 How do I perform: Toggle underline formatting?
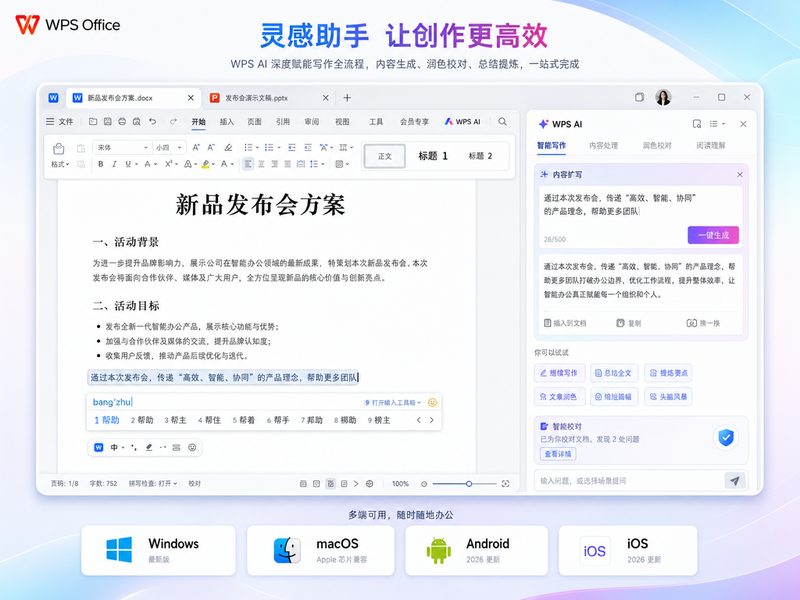coord(128,164)
